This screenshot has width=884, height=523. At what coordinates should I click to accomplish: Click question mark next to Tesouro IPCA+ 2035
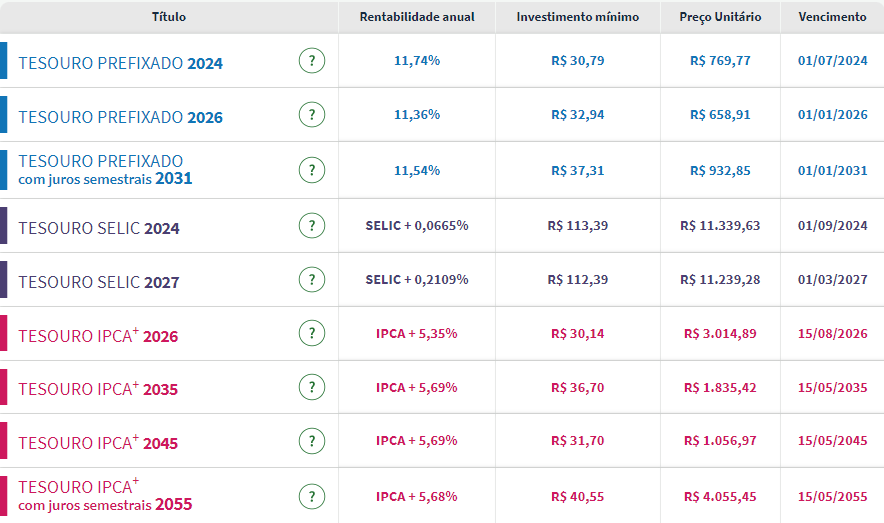[312, 387]
